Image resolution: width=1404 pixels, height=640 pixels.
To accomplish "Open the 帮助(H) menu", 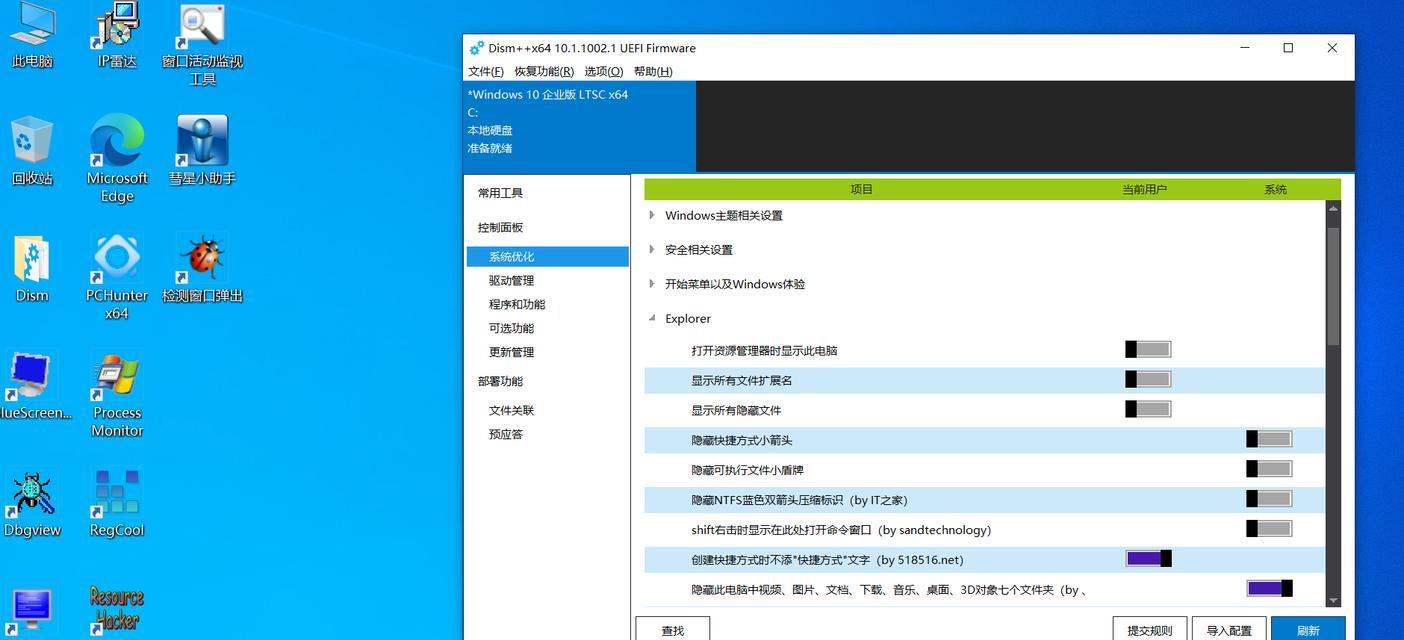I will [x=653, y=72].
